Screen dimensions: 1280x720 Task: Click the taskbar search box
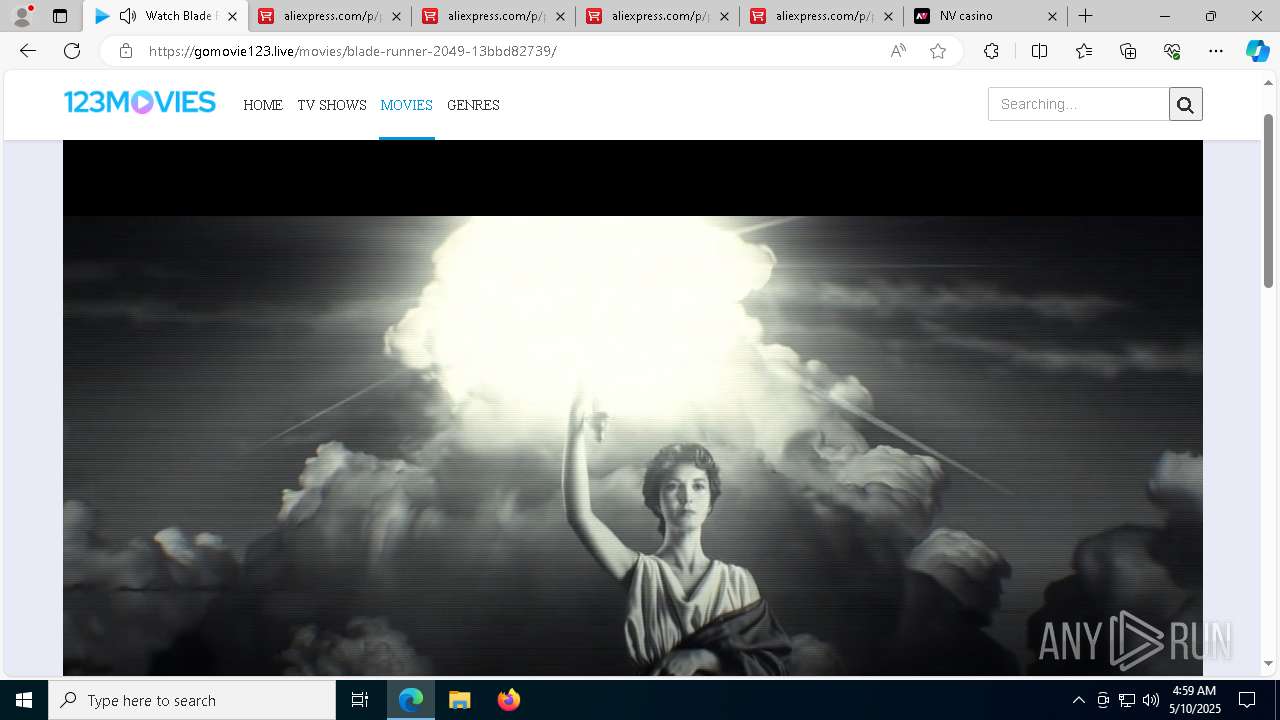[192, 700]
